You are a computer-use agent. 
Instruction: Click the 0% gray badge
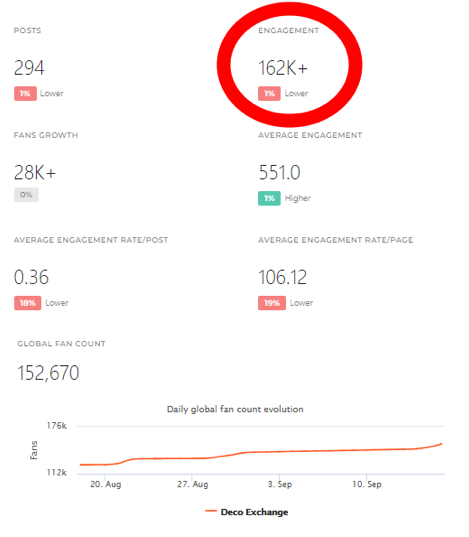(x=26, y=195)
